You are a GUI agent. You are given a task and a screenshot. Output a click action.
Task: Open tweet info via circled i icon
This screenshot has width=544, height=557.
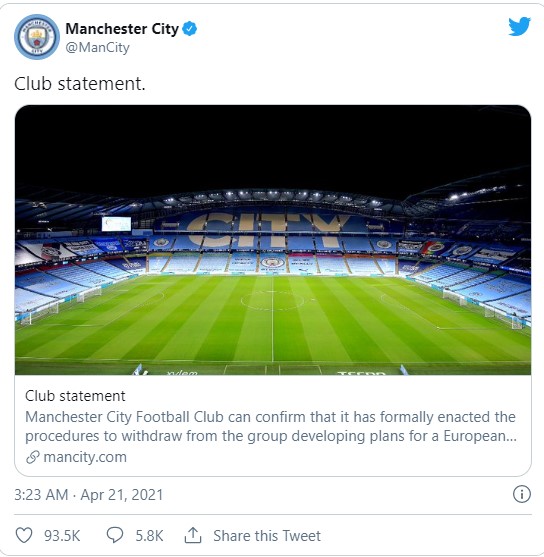point(522,494)
